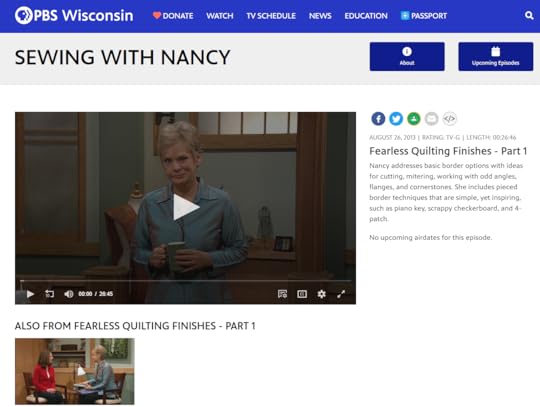Mute the video volume
Image resolution: width=540 pixels, height=407 pixels.
(x=69, y=294)
